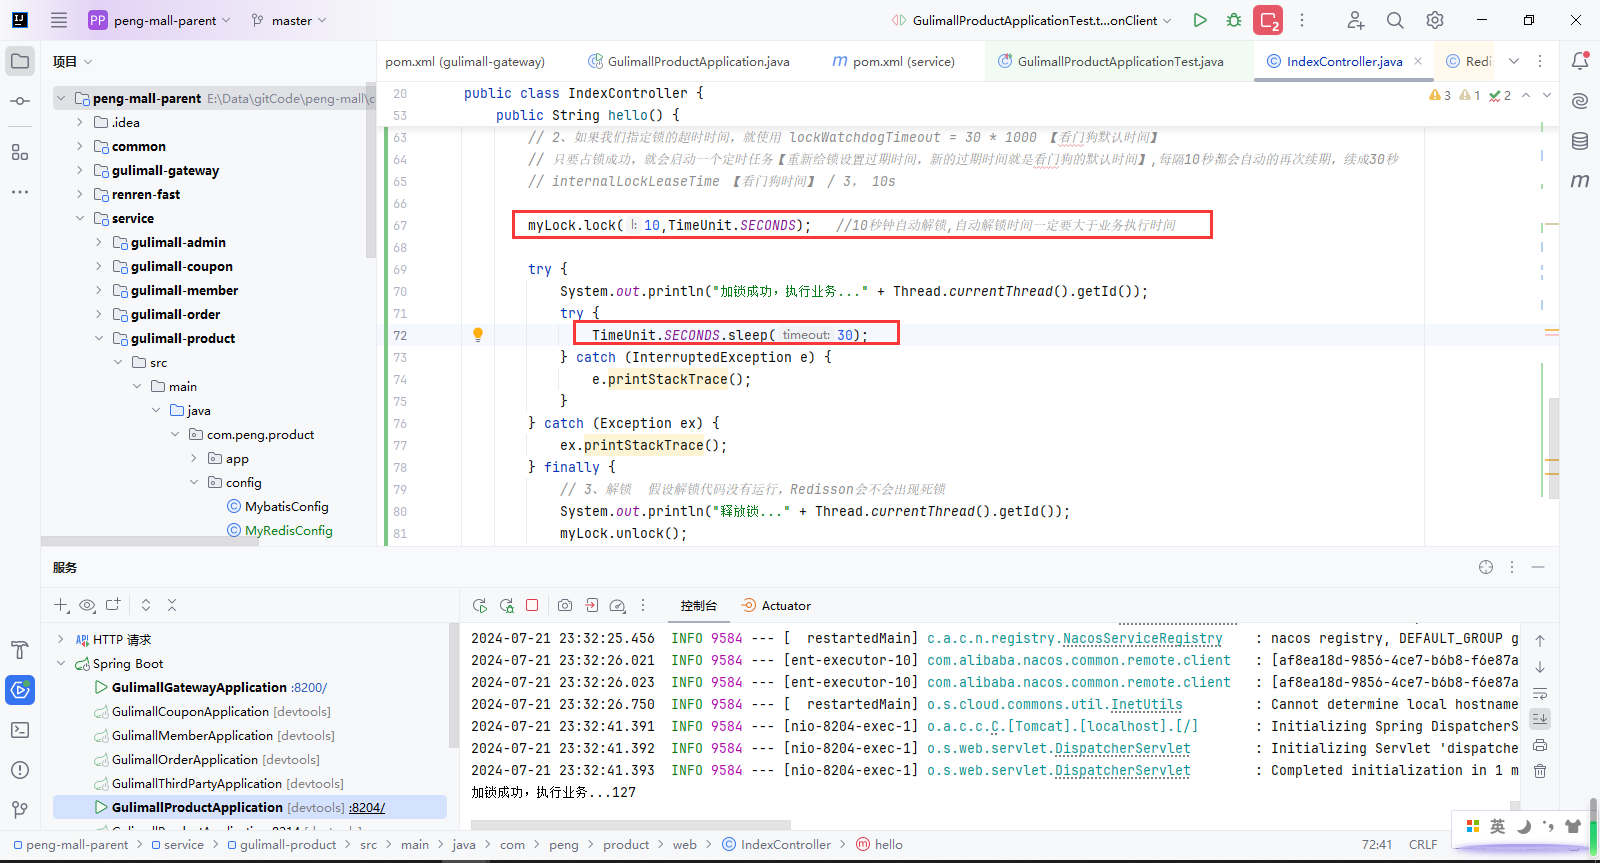Switch to pom.xml (service) tab
Image resolution: width=1600 pixels, height=863 pixels.
pos(894,61)
